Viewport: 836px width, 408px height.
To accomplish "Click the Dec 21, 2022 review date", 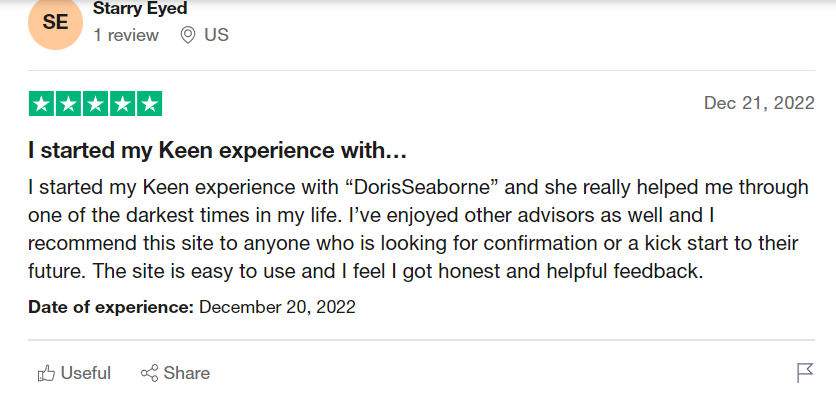I will [x=759, y=103].
